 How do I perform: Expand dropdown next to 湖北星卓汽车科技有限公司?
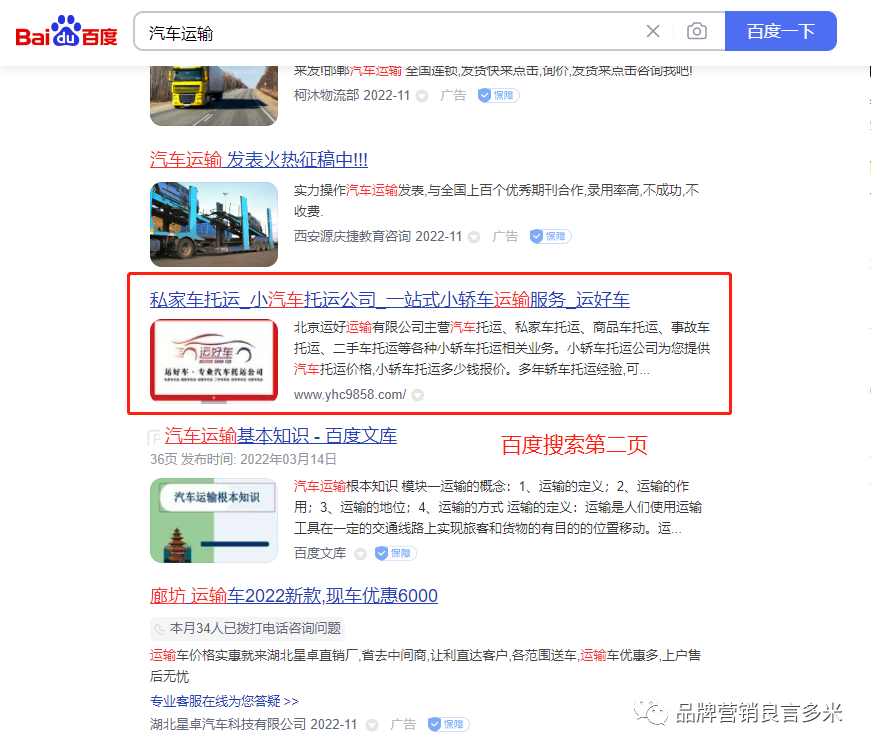(x=372, y=725)
